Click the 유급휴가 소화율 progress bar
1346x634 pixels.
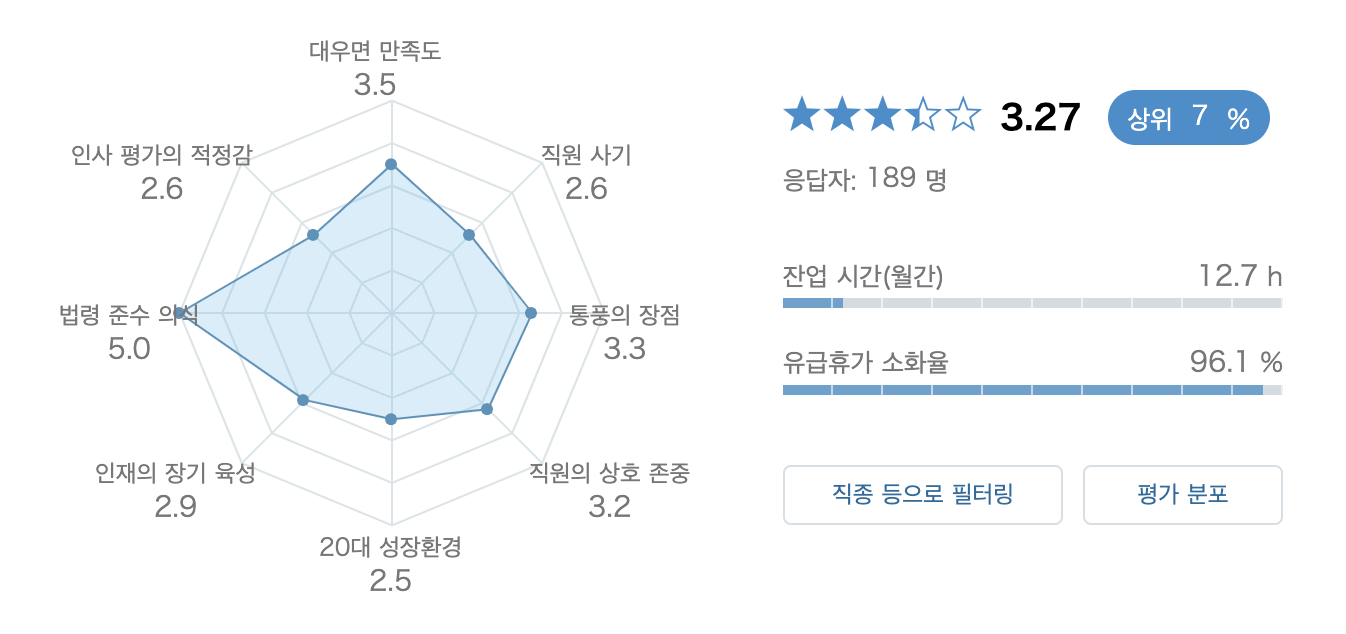coord(1032,390)
